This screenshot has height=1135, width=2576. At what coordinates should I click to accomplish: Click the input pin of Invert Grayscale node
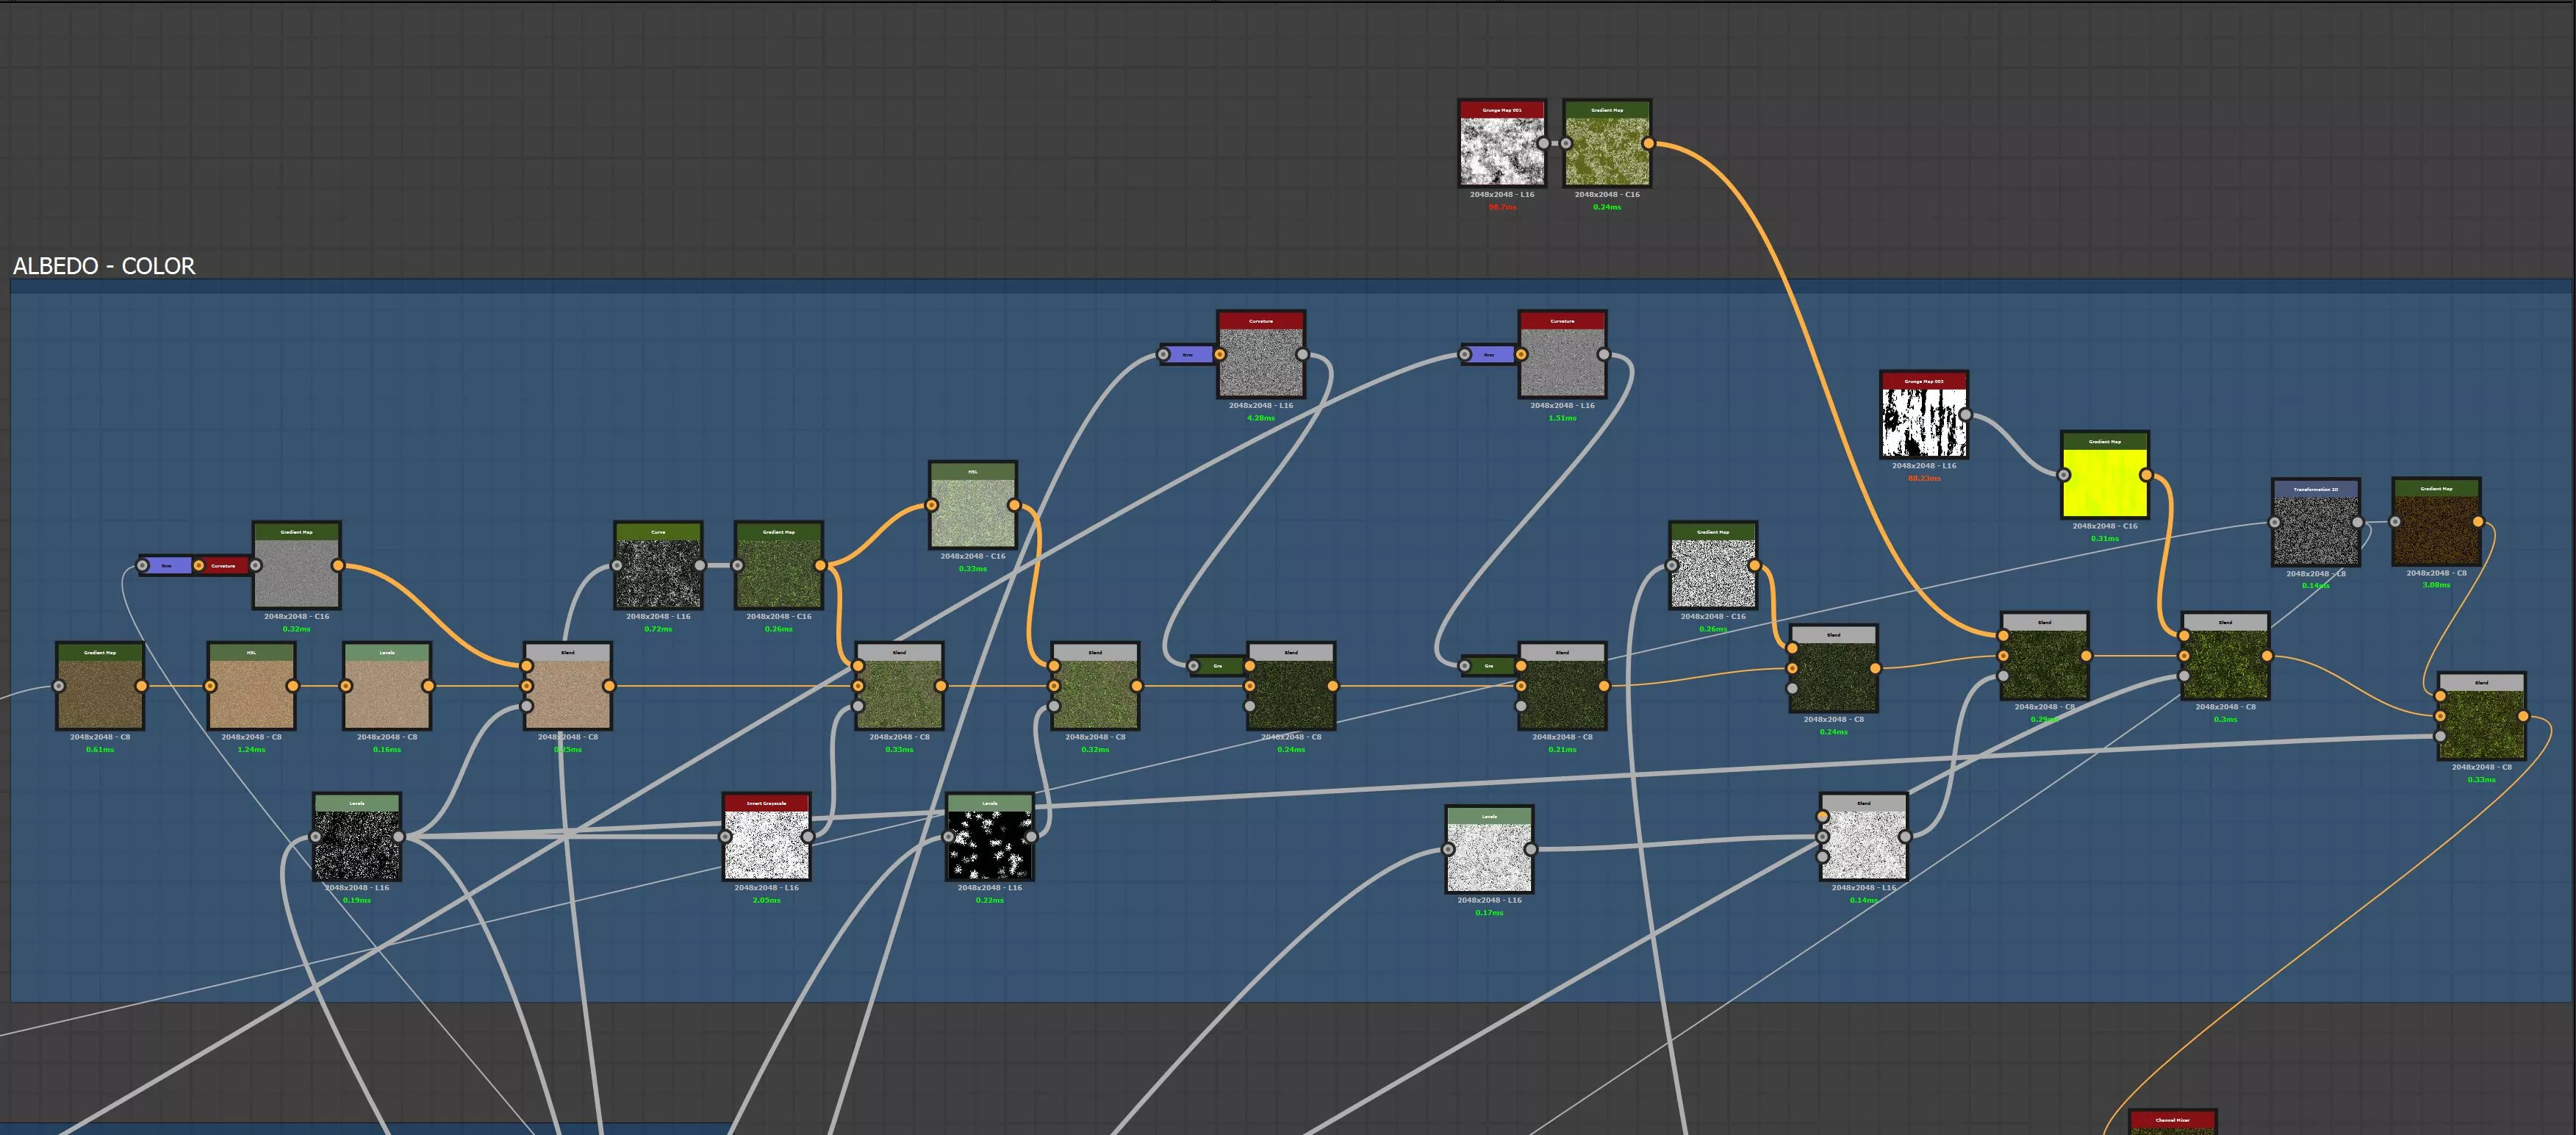725,837
